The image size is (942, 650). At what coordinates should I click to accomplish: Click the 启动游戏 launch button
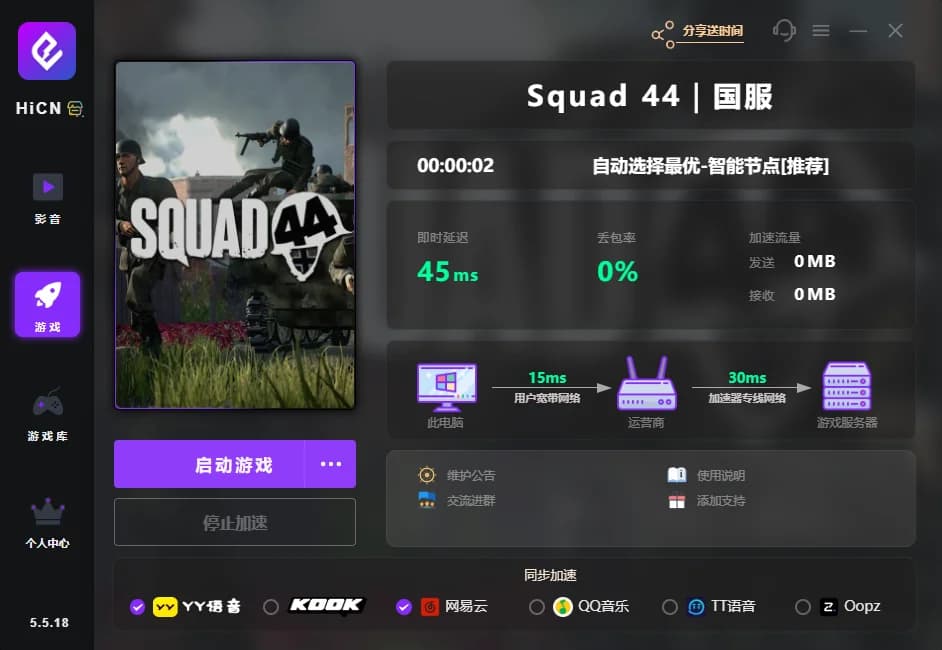click(x=209, y=464)
